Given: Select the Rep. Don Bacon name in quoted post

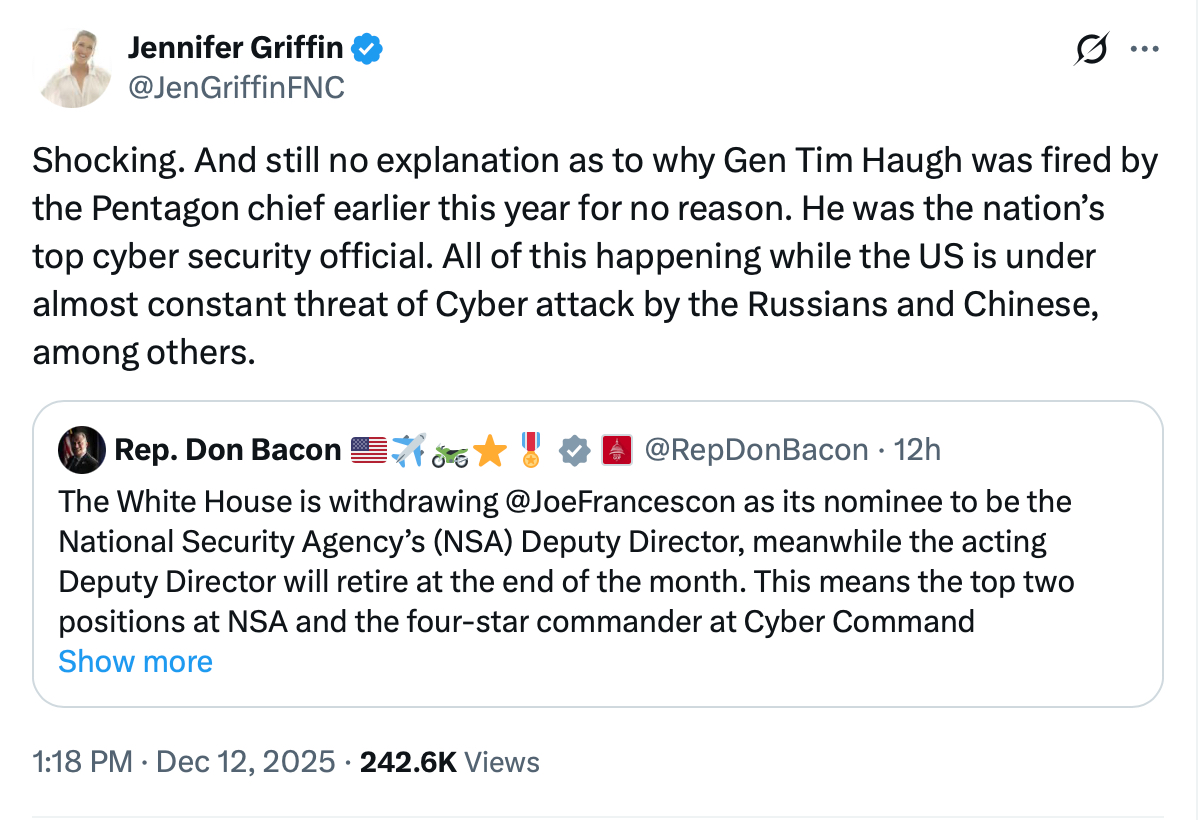Looking at the screenshot, I should pyautogui.click(x=228, y=450).
